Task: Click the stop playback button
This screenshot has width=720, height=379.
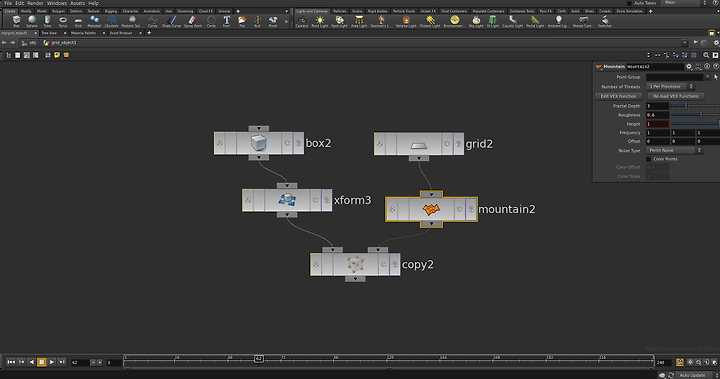Action: pos(41,362)
